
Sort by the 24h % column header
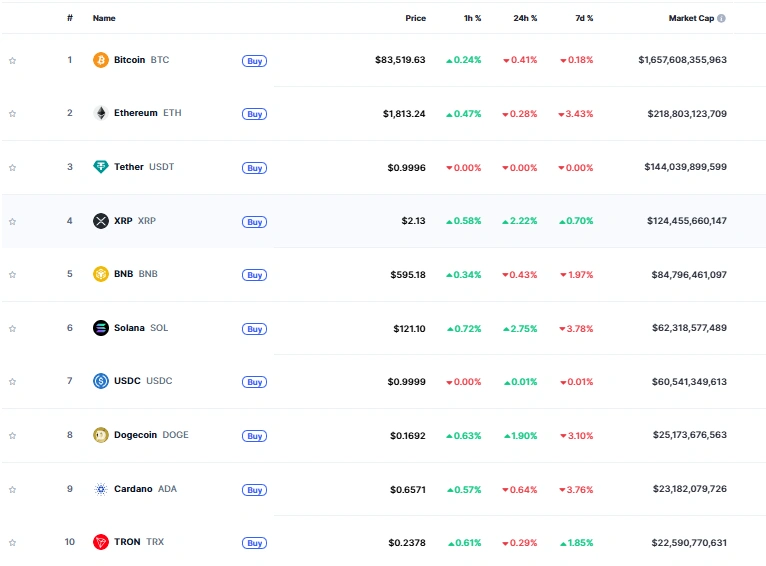525,18
